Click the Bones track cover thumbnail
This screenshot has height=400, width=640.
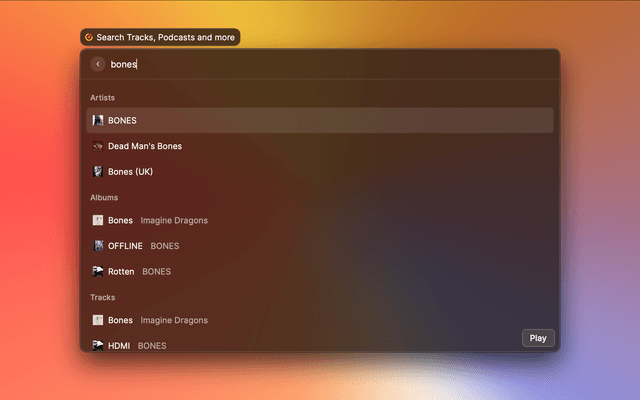pyautogui.click(x=98, y=320)
